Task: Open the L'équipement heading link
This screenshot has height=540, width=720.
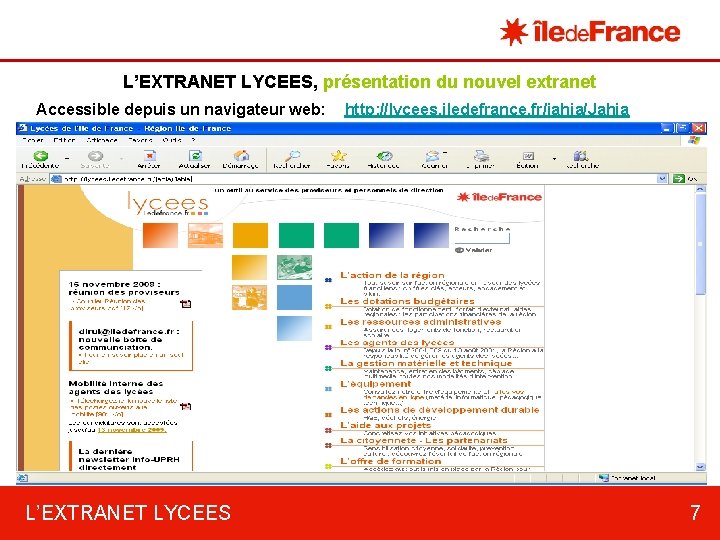Action: [x=376, y=384]
